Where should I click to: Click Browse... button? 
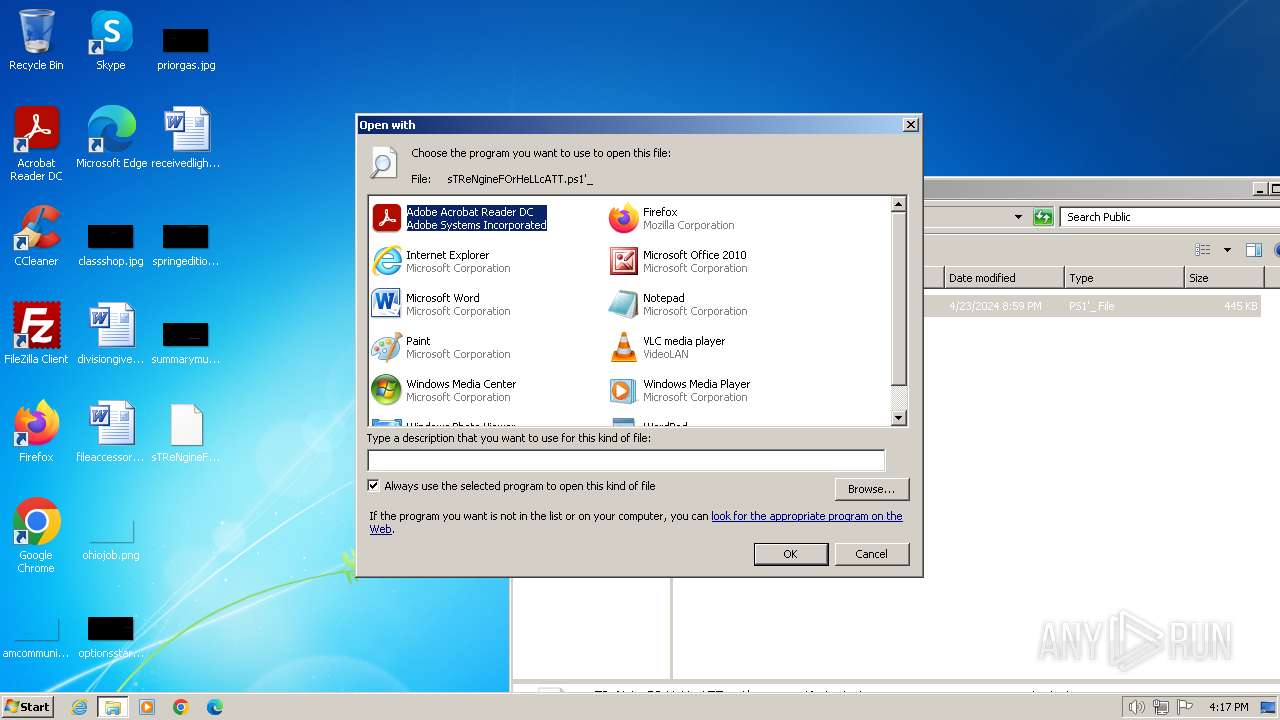coord(871,489)
